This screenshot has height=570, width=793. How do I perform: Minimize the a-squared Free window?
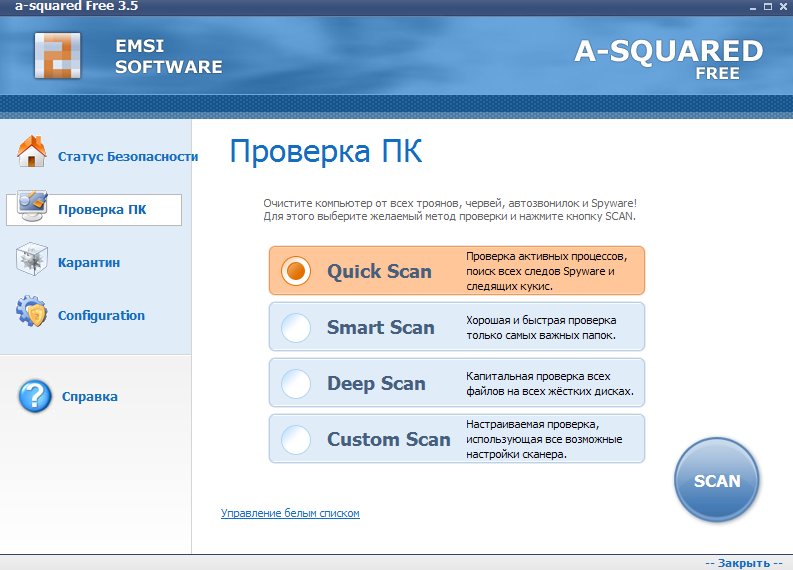[x=753, y=7]
